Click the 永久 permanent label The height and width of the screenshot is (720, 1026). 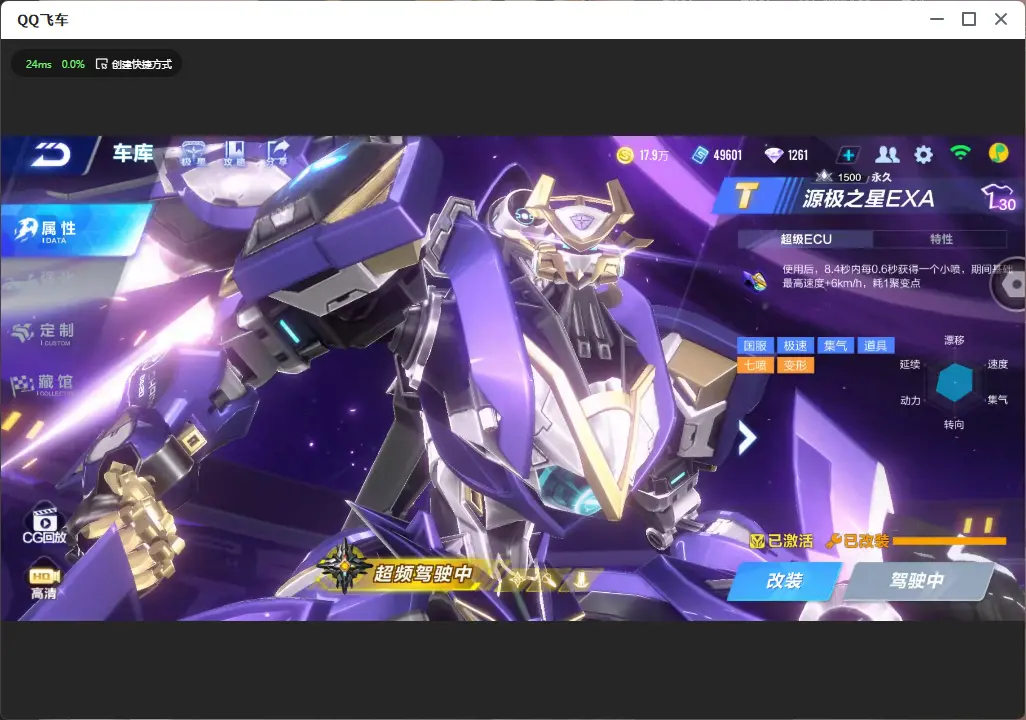[x=881, y=177]
